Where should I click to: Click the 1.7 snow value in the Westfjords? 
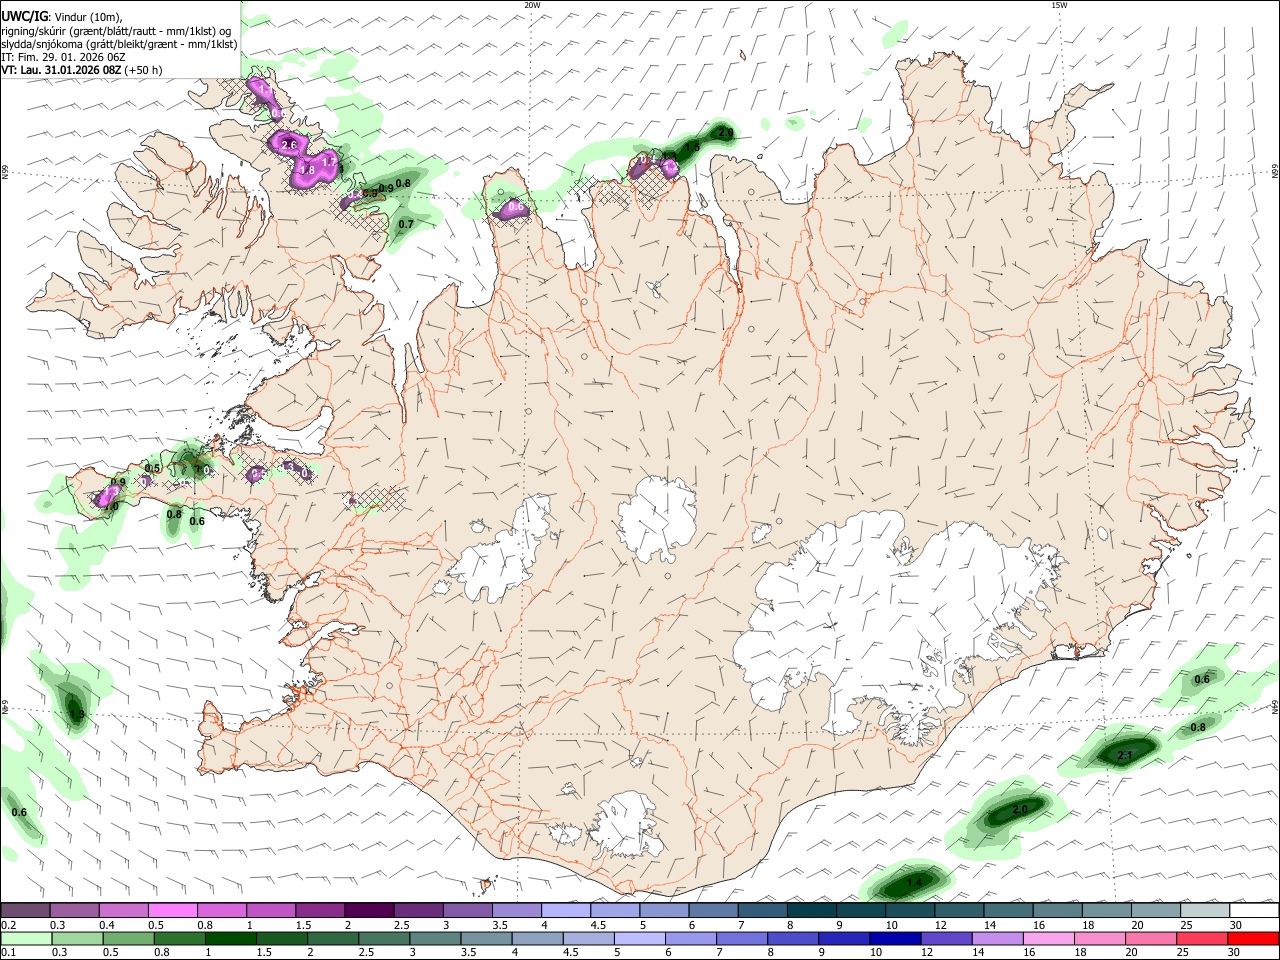click(x=330, y=163)
